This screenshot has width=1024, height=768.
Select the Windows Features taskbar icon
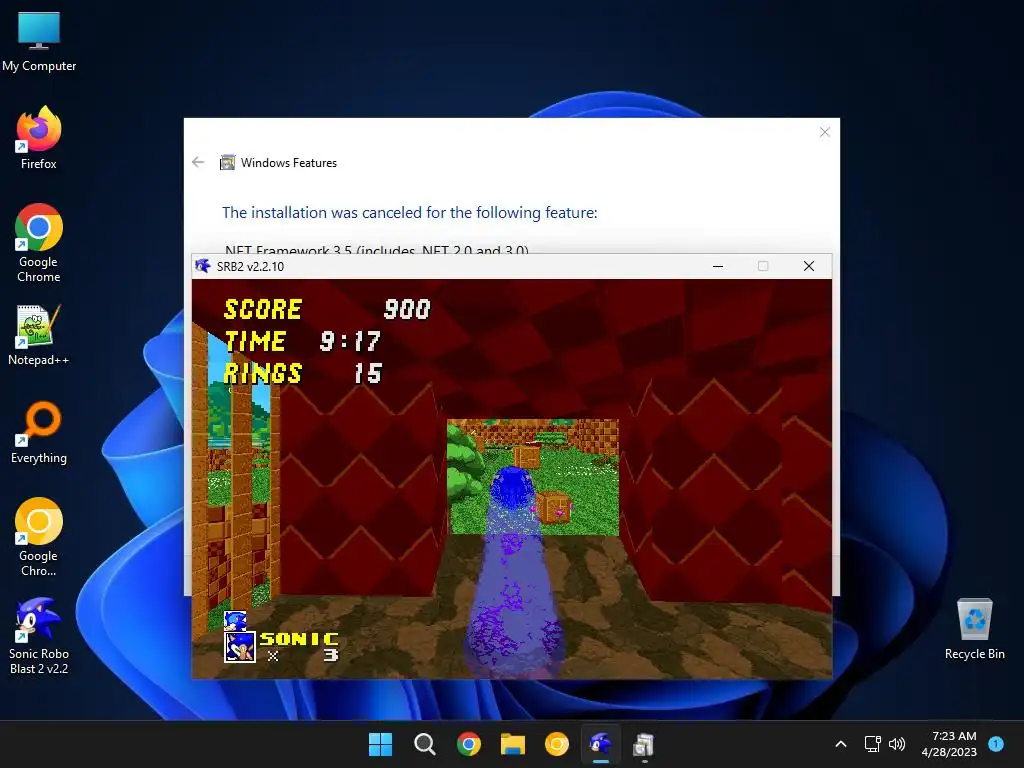coord(644,744)
